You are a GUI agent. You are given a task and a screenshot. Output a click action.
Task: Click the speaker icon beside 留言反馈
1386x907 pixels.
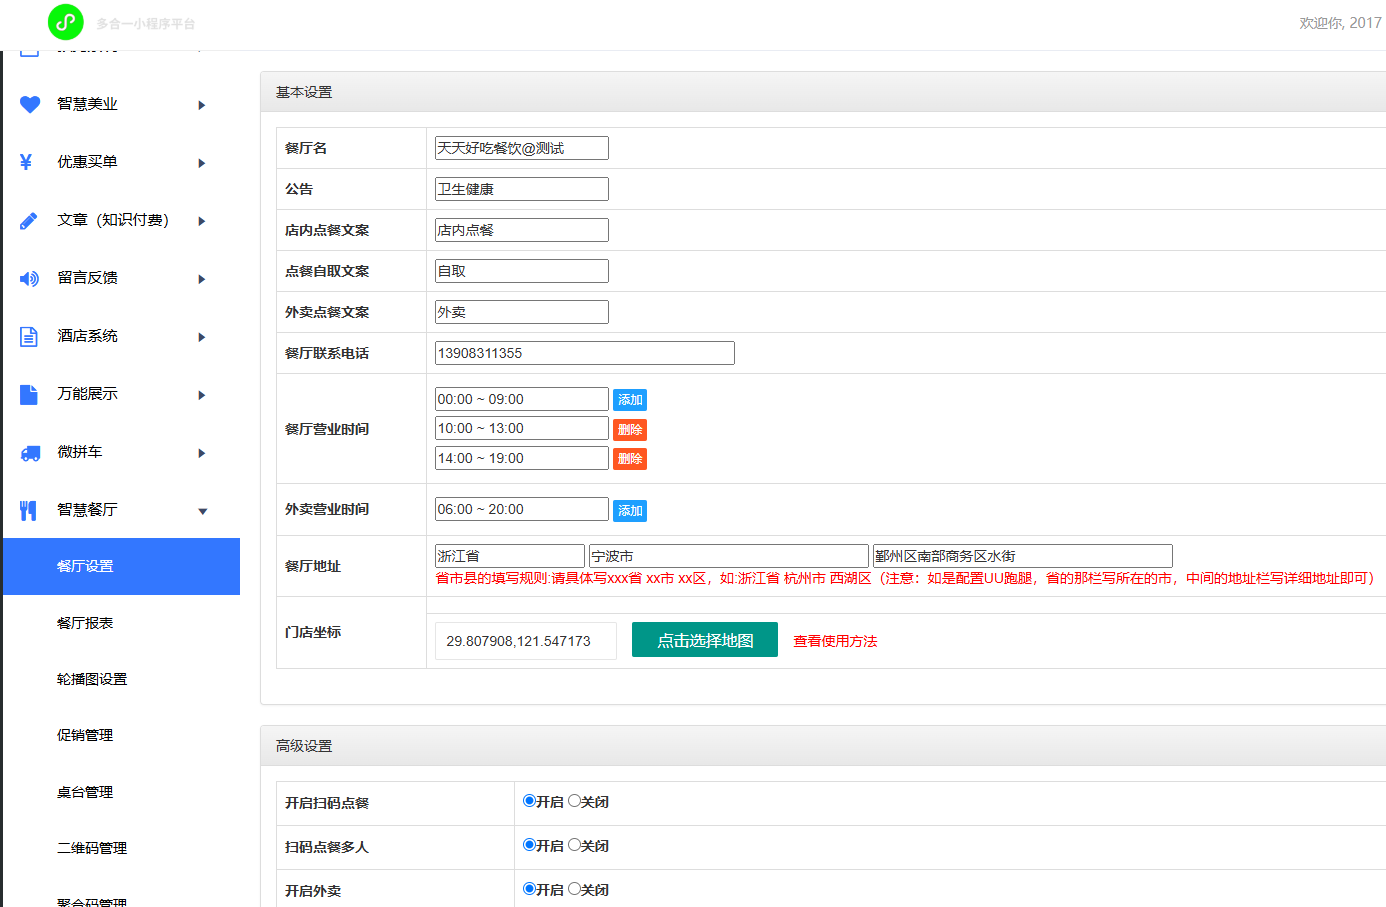tap(30, 278)
